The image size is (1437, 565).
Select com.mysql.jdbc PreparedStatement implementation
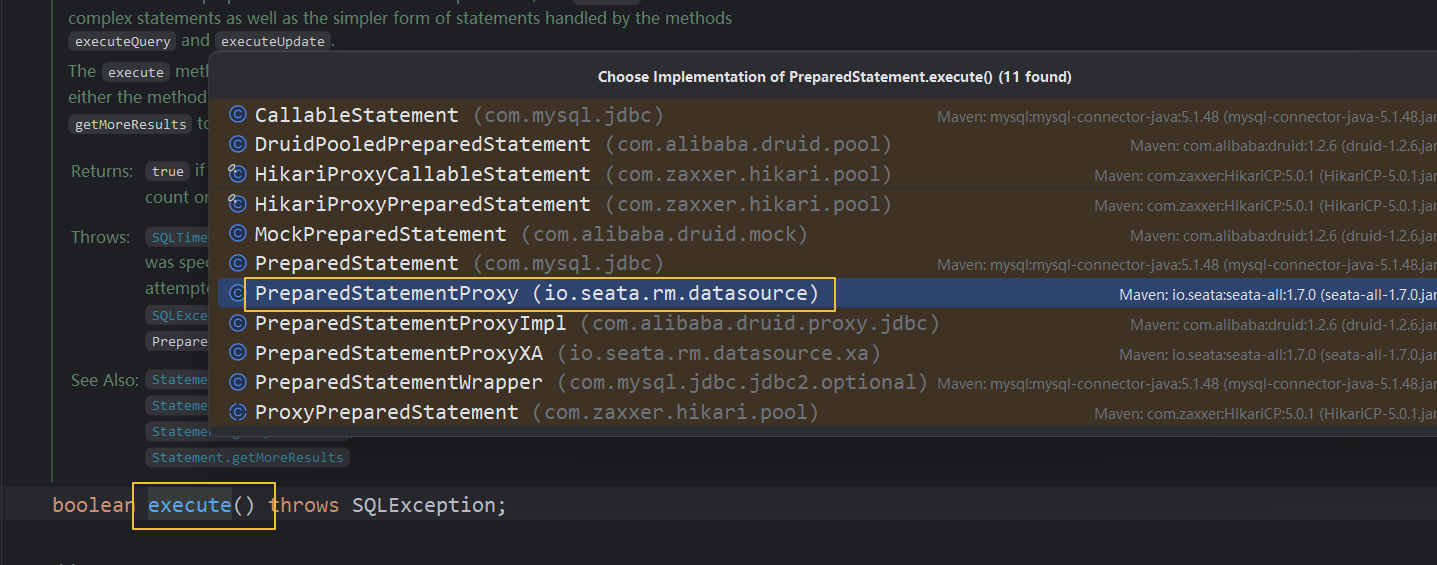click(356, 264)
